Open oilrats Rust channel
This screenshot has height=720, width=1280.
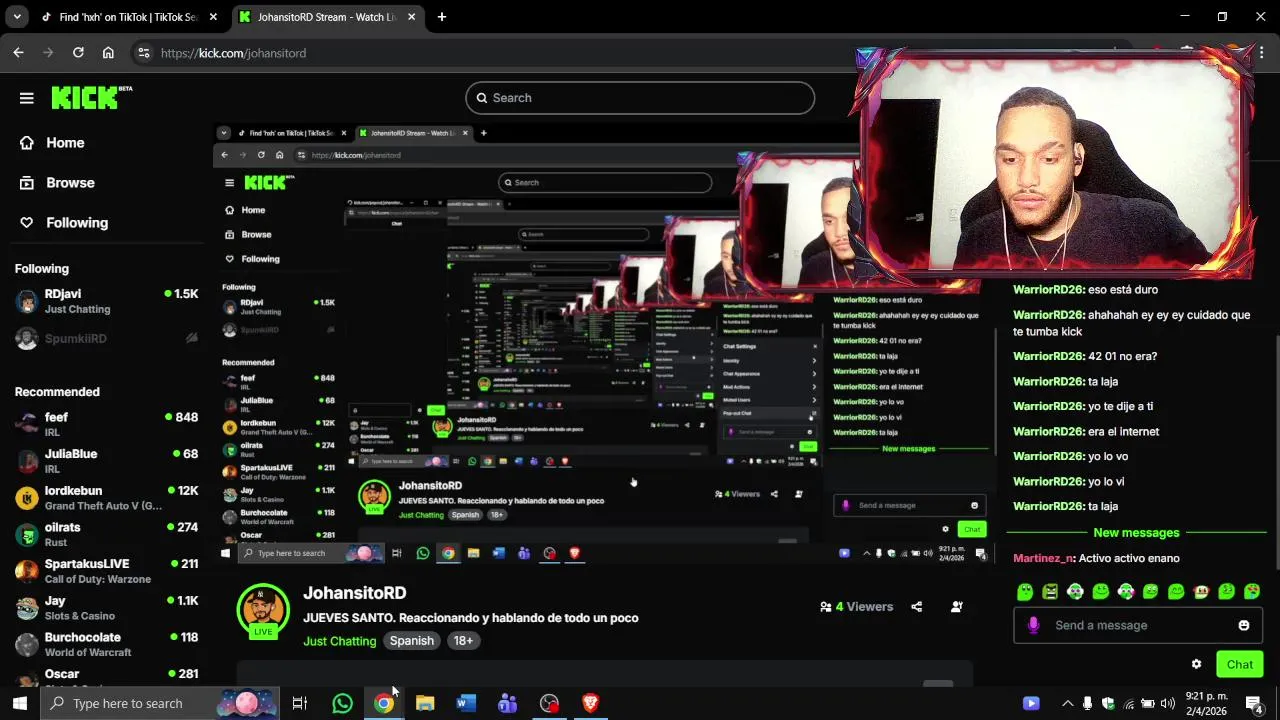pos(105,534)
